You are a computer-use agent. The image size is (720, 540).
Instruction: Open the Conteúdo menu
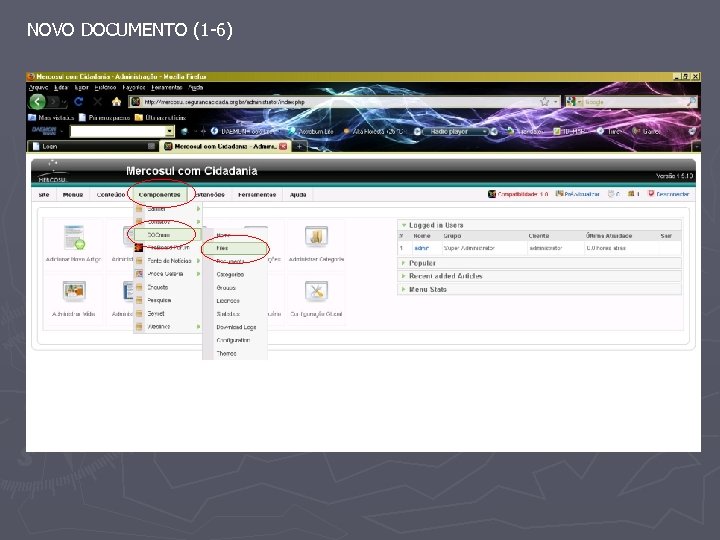111,195
